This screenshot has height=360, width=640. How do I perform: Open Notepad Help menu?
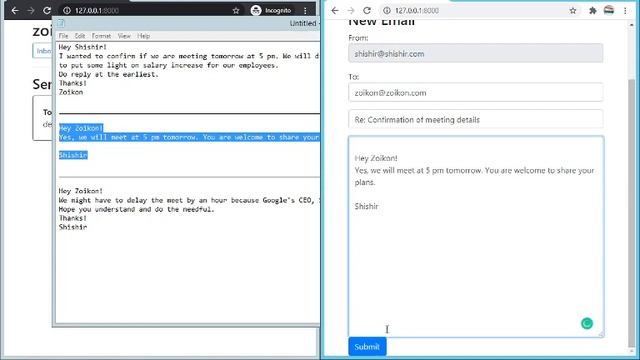click(143, 36)
